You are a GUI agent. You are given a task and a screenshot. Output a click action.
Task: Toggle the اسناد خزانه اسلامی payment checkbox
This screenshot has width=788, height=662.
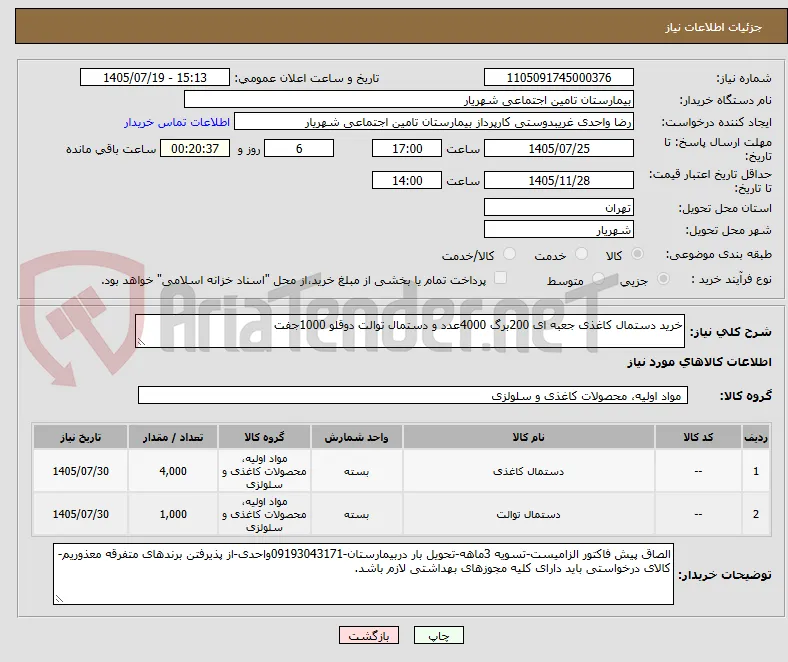click(x=501, y=278)
